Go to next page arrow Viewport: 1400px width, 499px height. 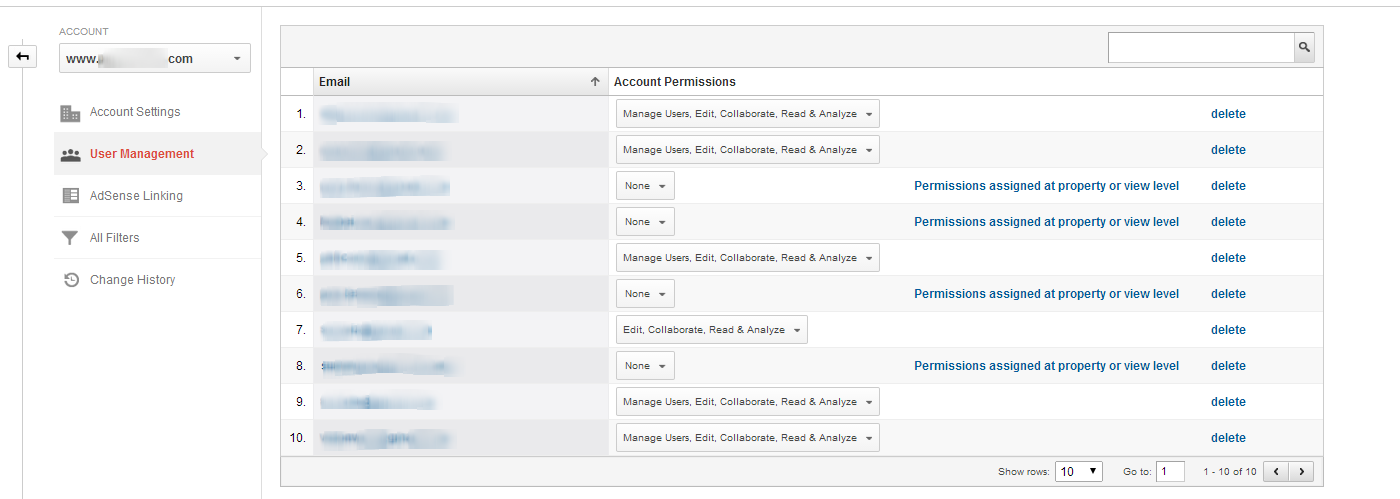1301,471
